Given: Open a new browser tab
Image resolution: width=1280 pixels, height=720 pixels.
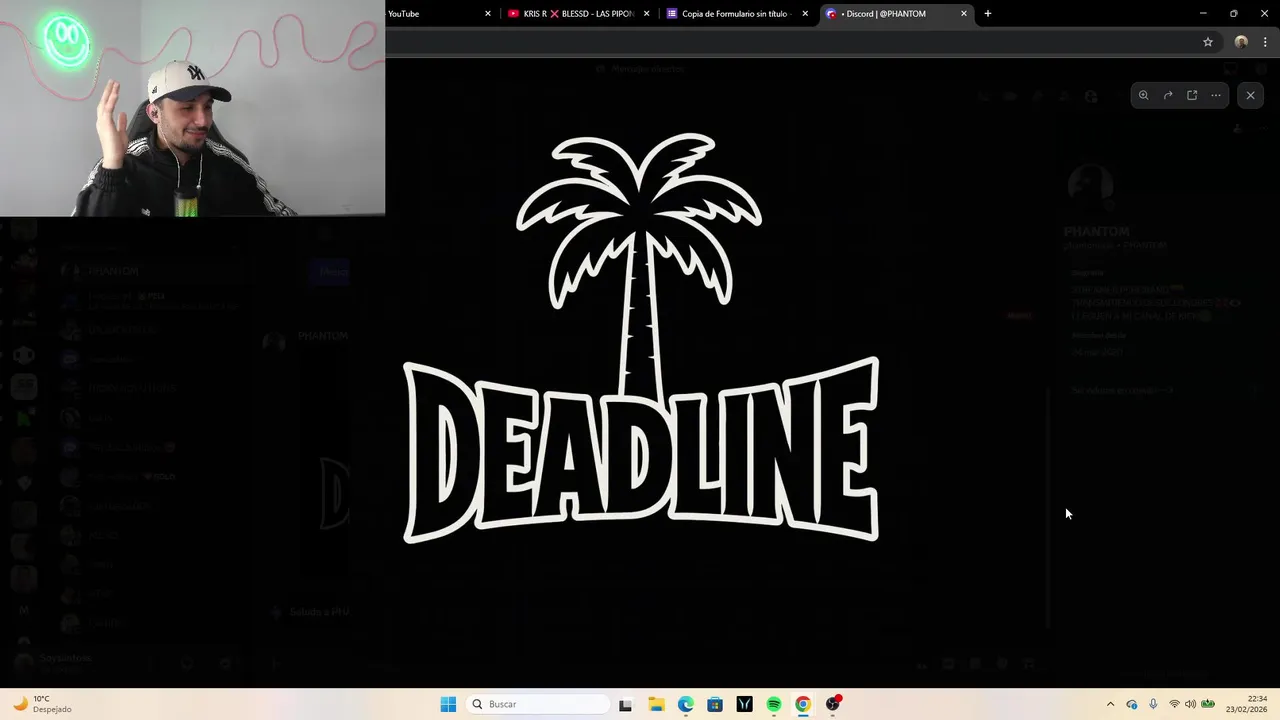Looking at the screenshot, I should point(988,14).
